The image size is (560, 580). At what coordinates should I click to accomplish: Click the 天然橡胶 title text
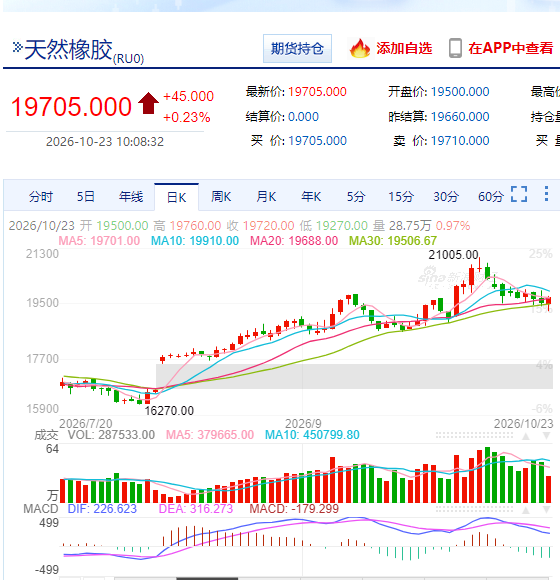[x=68, y=50]
